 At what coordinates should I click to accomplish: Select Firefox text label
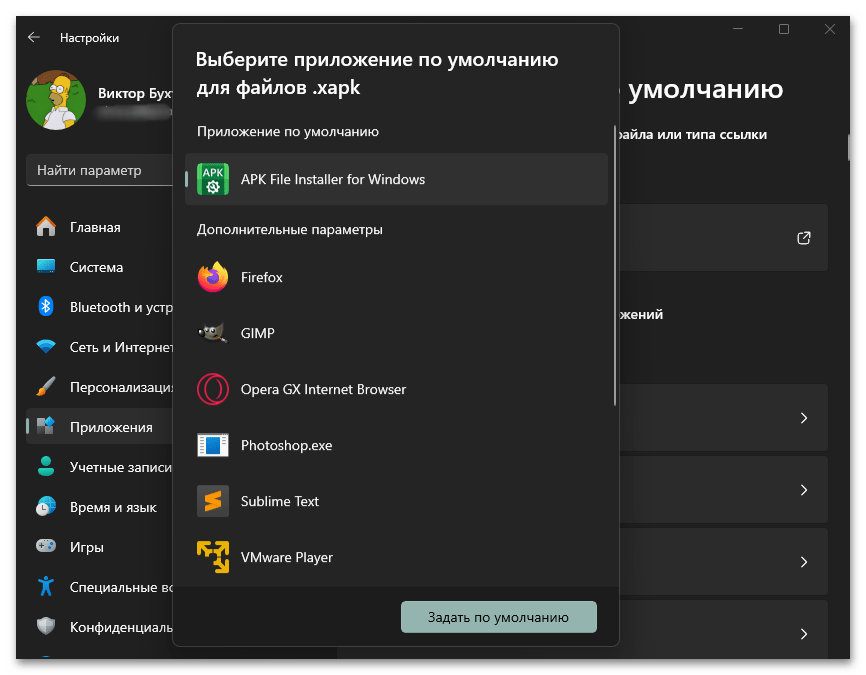tap(261, 277)
